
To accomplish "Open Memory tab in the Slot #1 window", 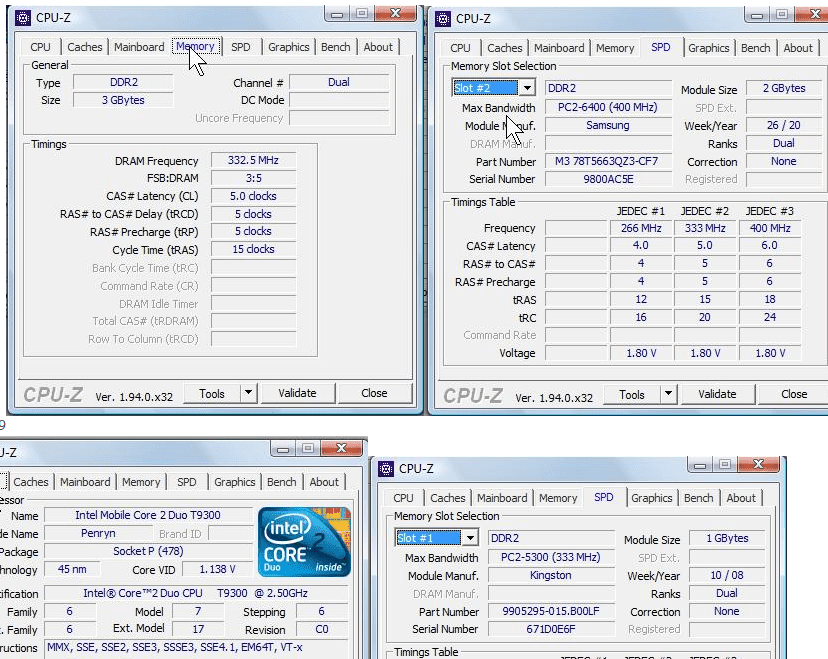I will [558, 498].
